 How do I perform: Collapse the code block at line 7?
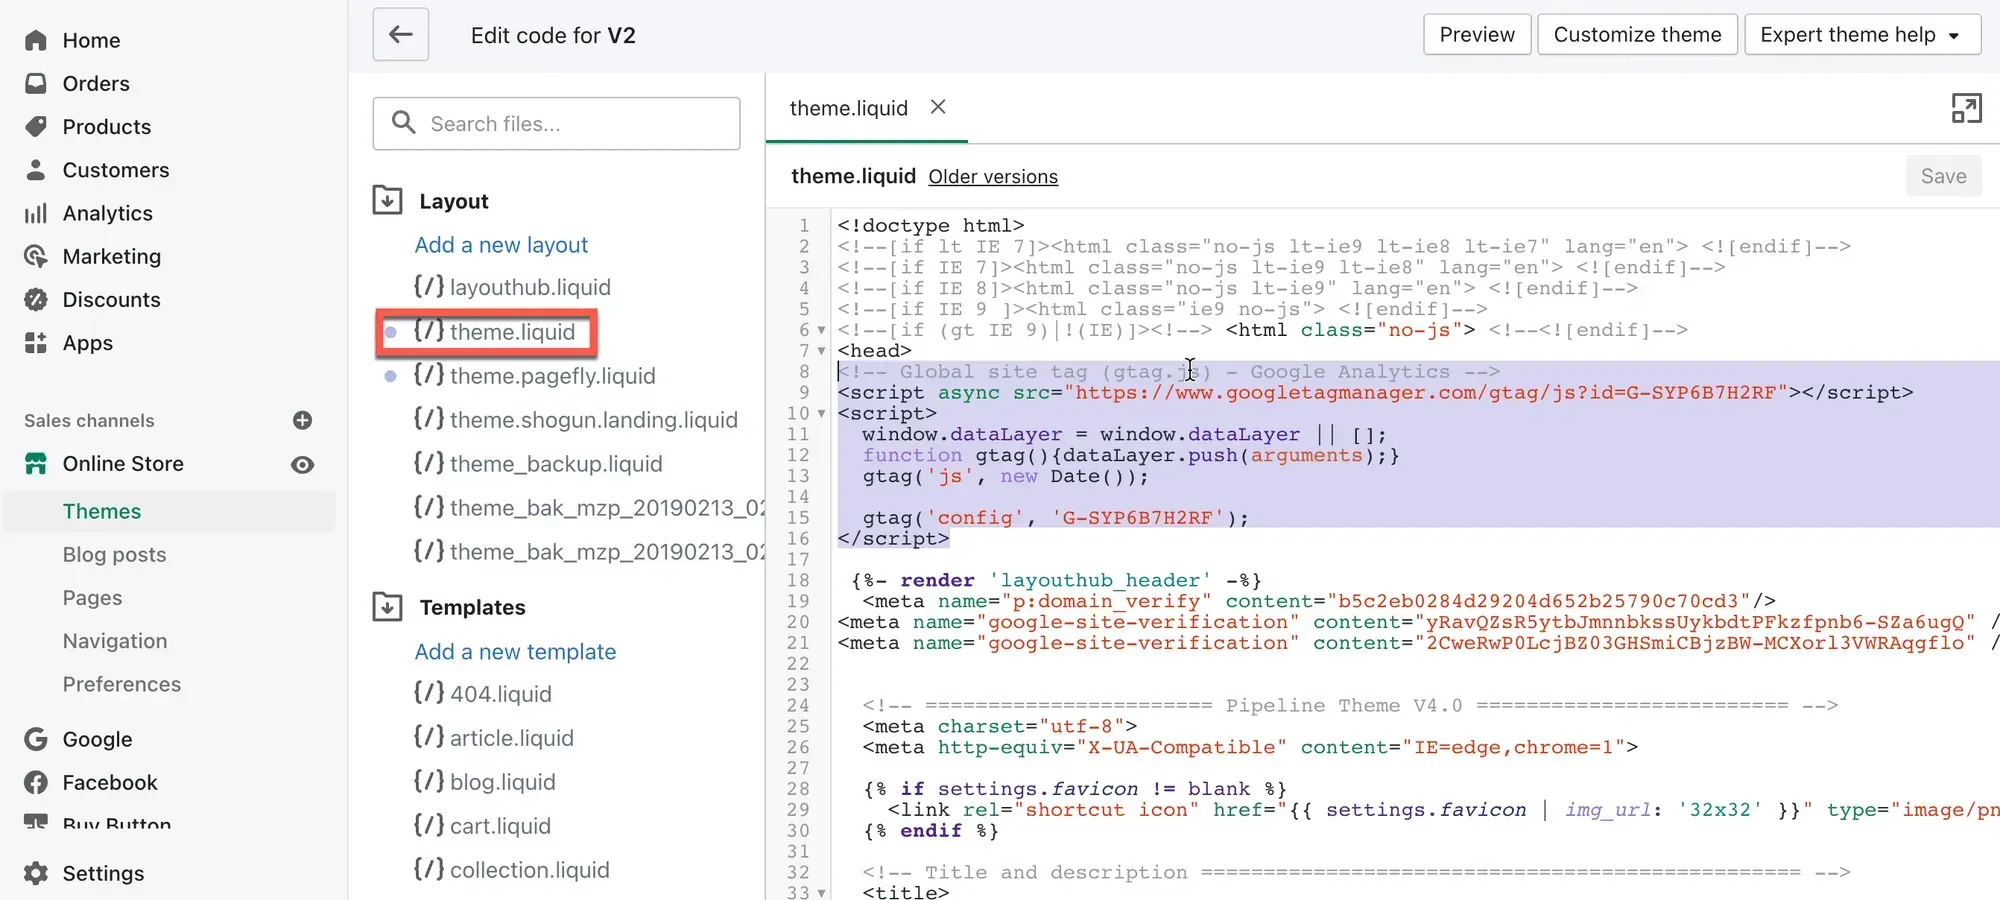tap(820, 352)
